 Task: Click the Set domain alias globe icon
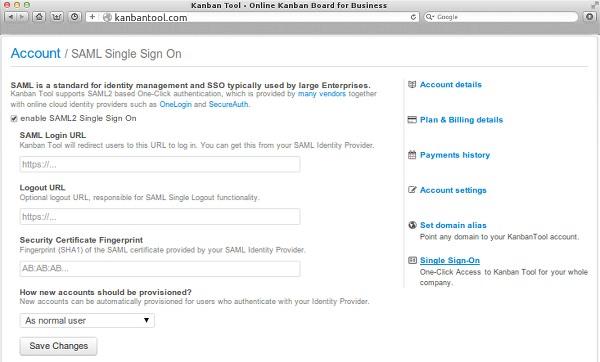click(412, 225)
